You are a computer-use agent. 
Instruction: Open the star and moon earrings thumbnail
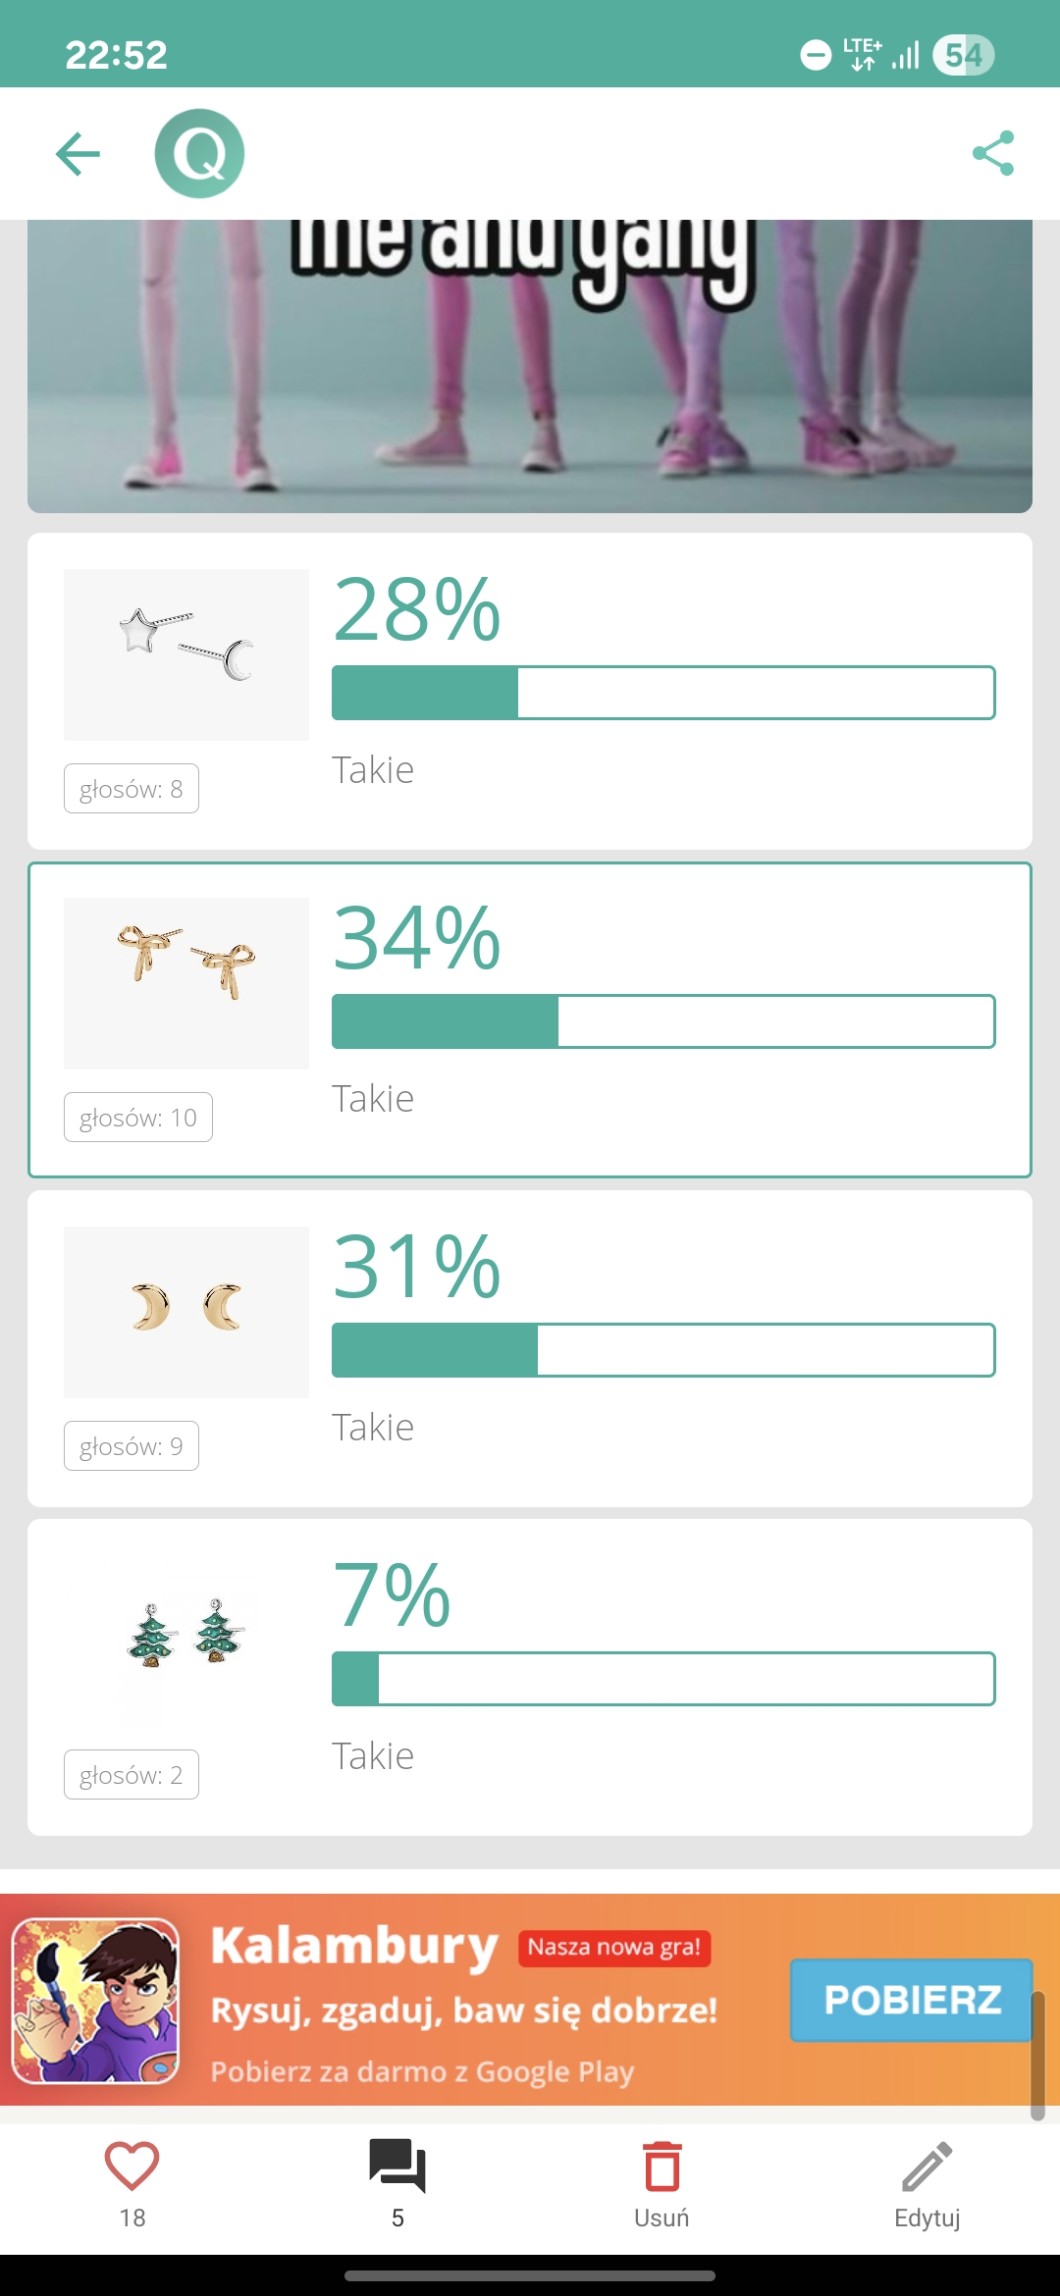pyautogui.click(x=186, y=655)
